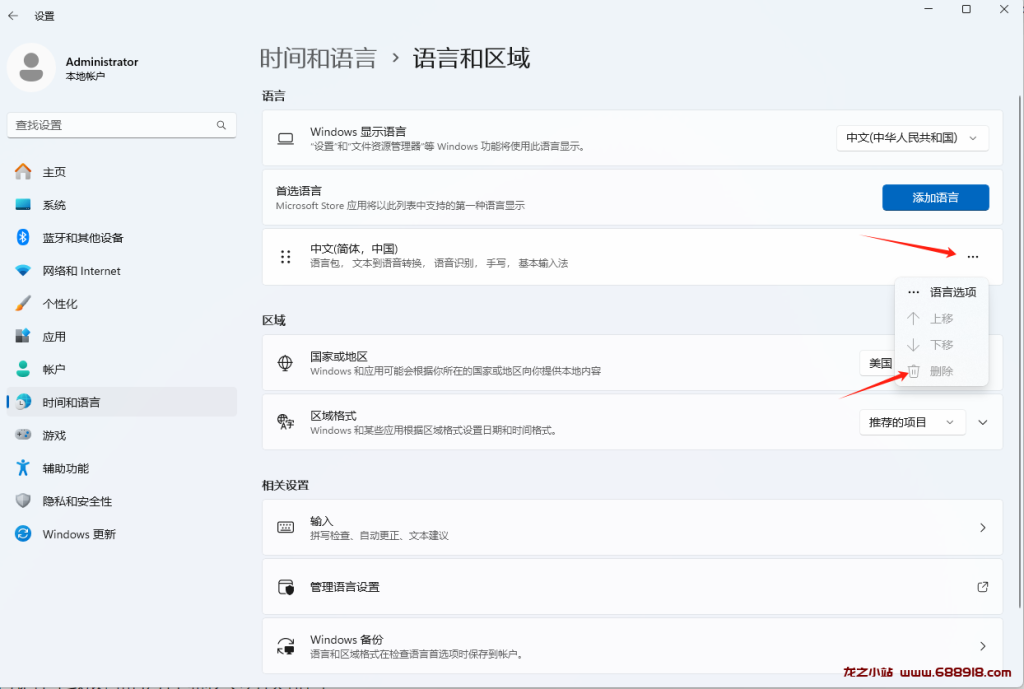Click the search magnifier icon

pos(221,125)
